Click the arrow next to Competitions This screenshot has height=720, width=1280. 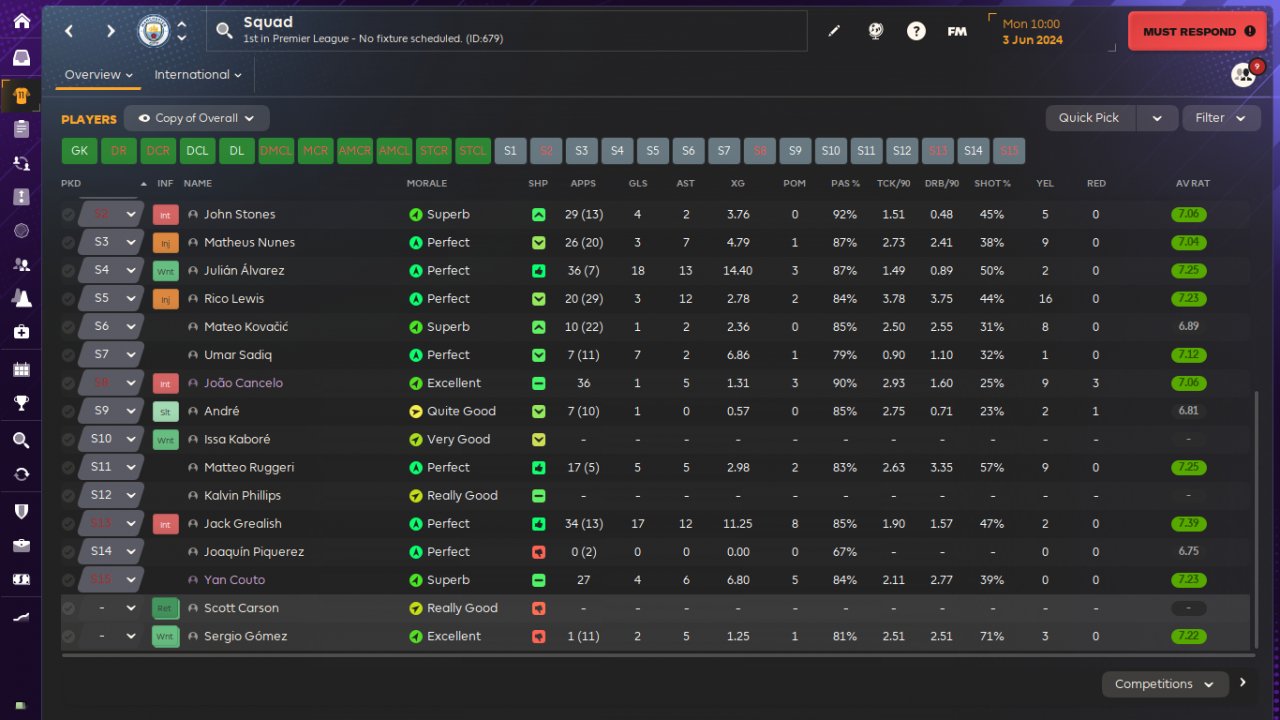click(x=1243, y=683)
